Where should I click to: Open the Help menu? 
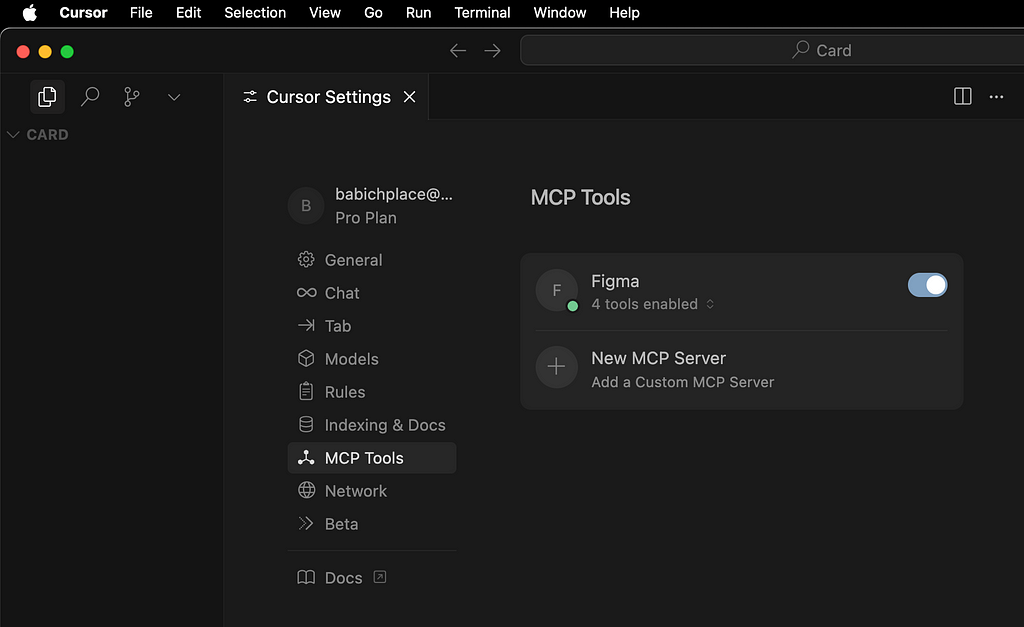tap(624, 12)
